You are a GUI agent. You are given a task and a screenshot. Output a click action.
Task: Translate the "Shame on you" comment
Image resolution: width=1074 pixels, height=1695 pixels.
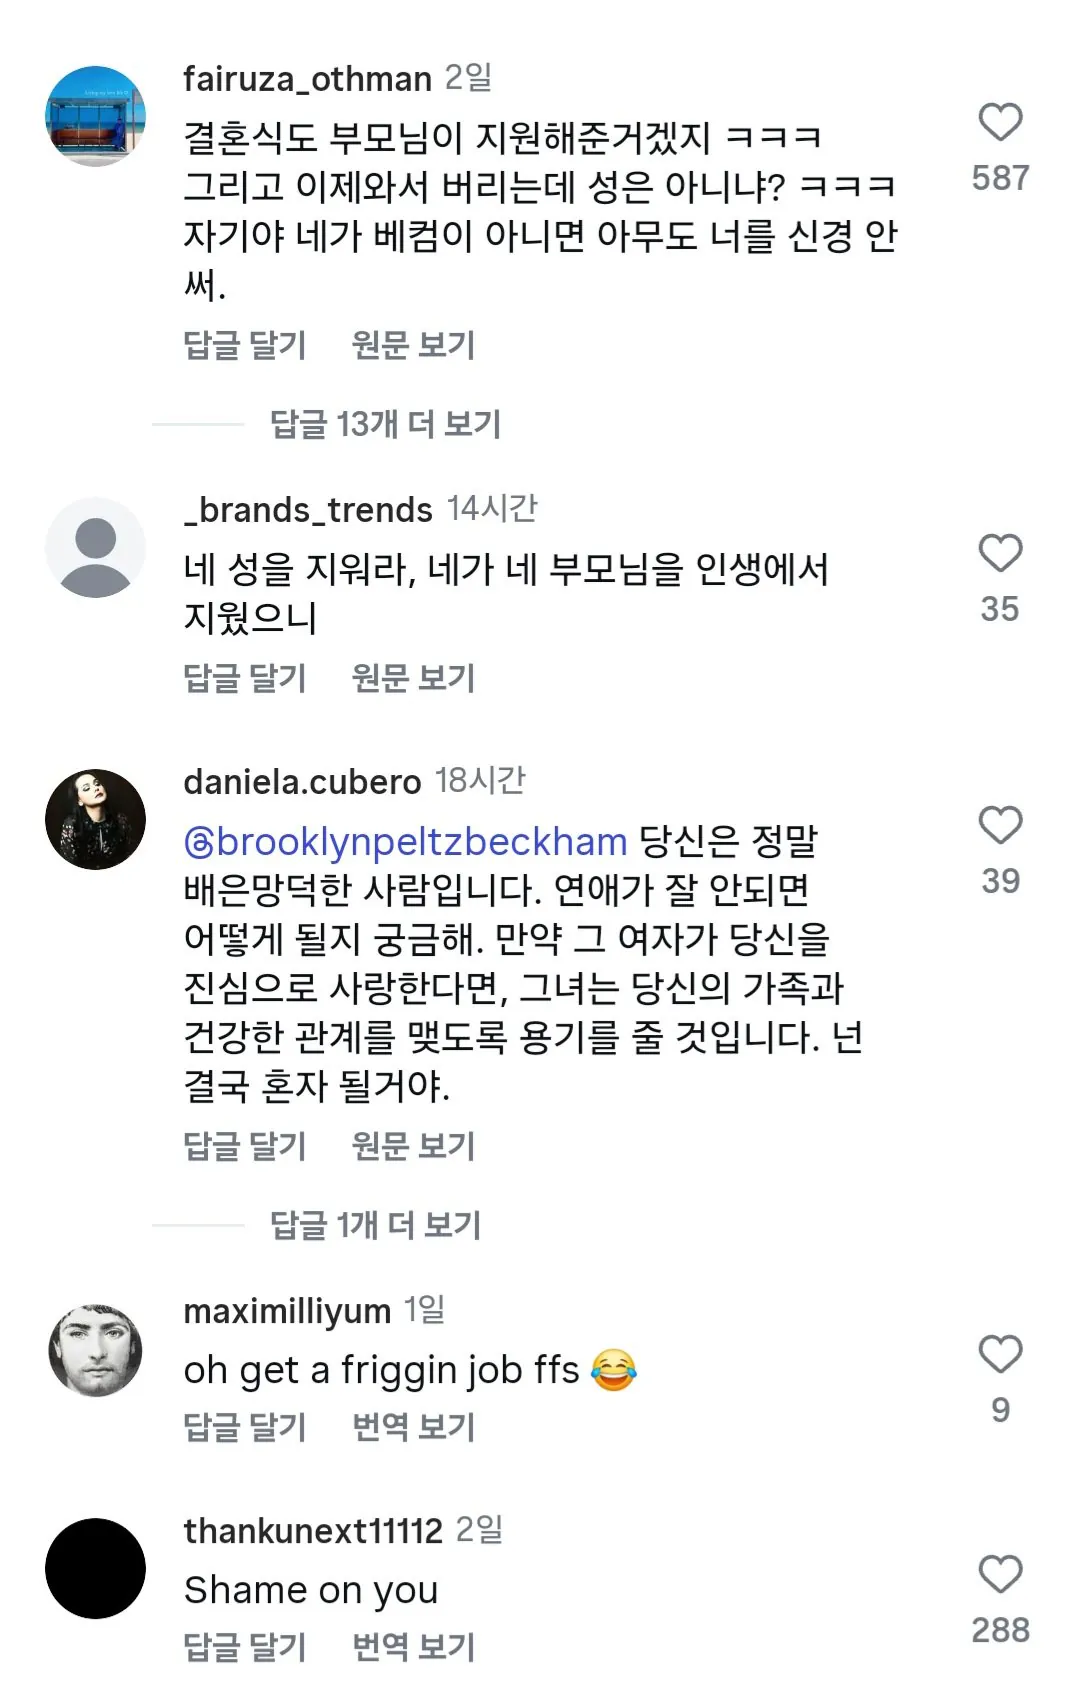coord(413,1647)
